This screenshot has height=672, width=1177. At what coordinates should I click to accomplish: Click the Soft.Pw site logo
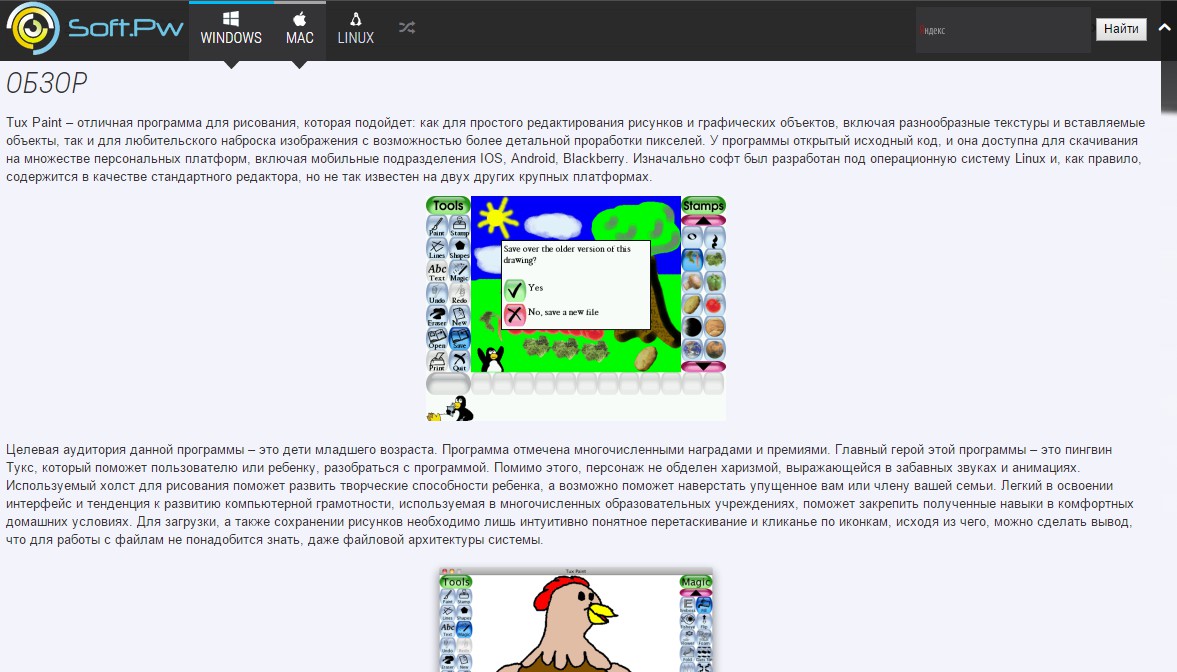[95, 29]
